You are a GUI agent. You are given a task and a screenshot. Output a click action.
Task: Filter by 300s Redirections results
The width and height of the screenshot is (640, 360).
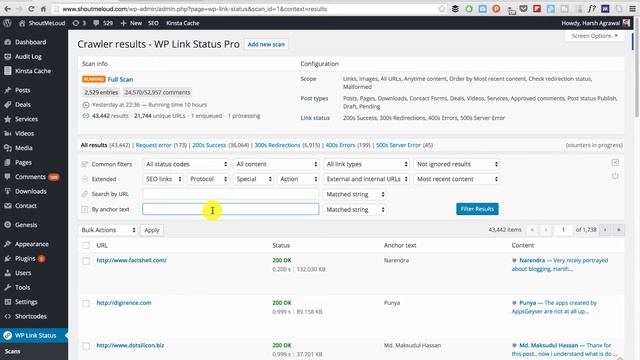(277, 145)
